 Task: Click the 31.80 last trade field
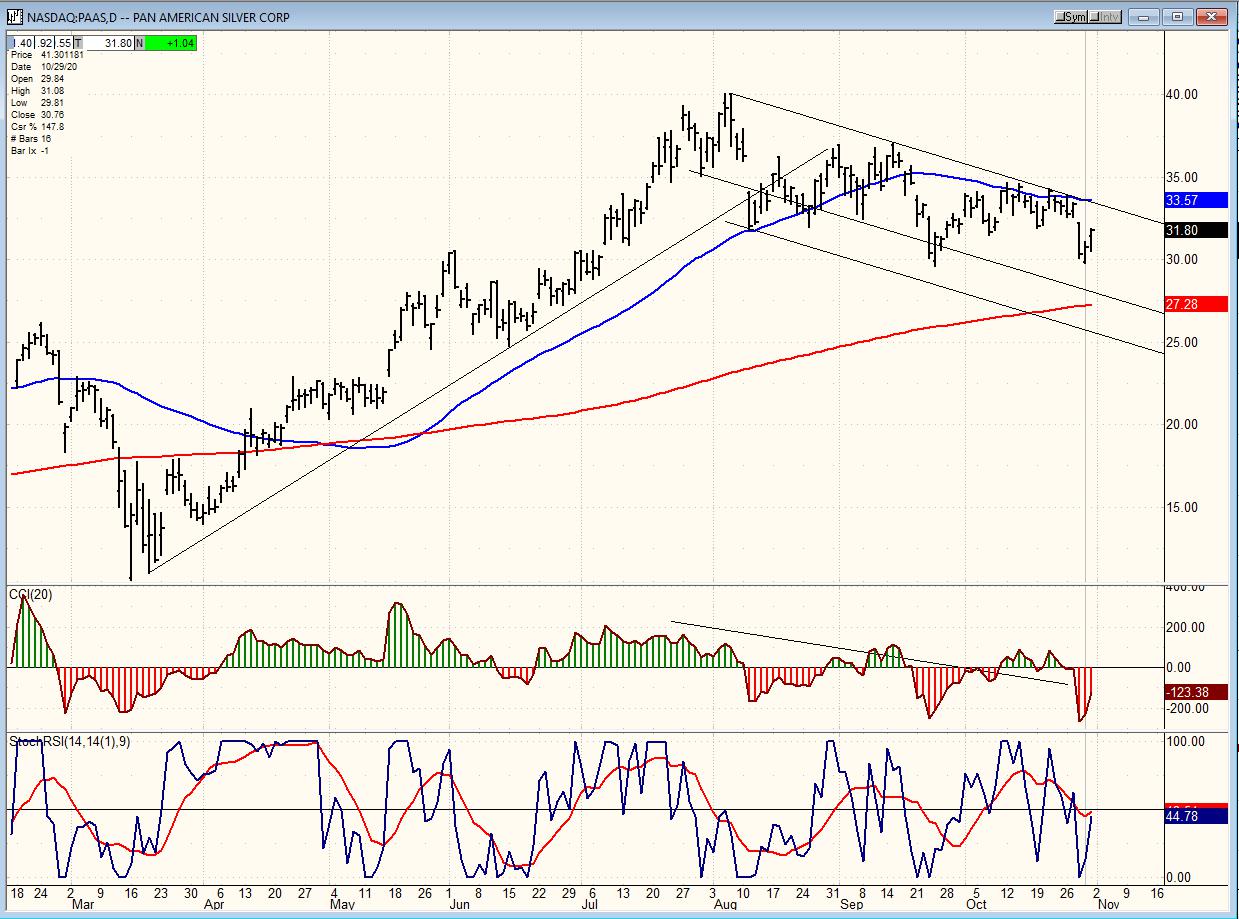tap(110, 43)
